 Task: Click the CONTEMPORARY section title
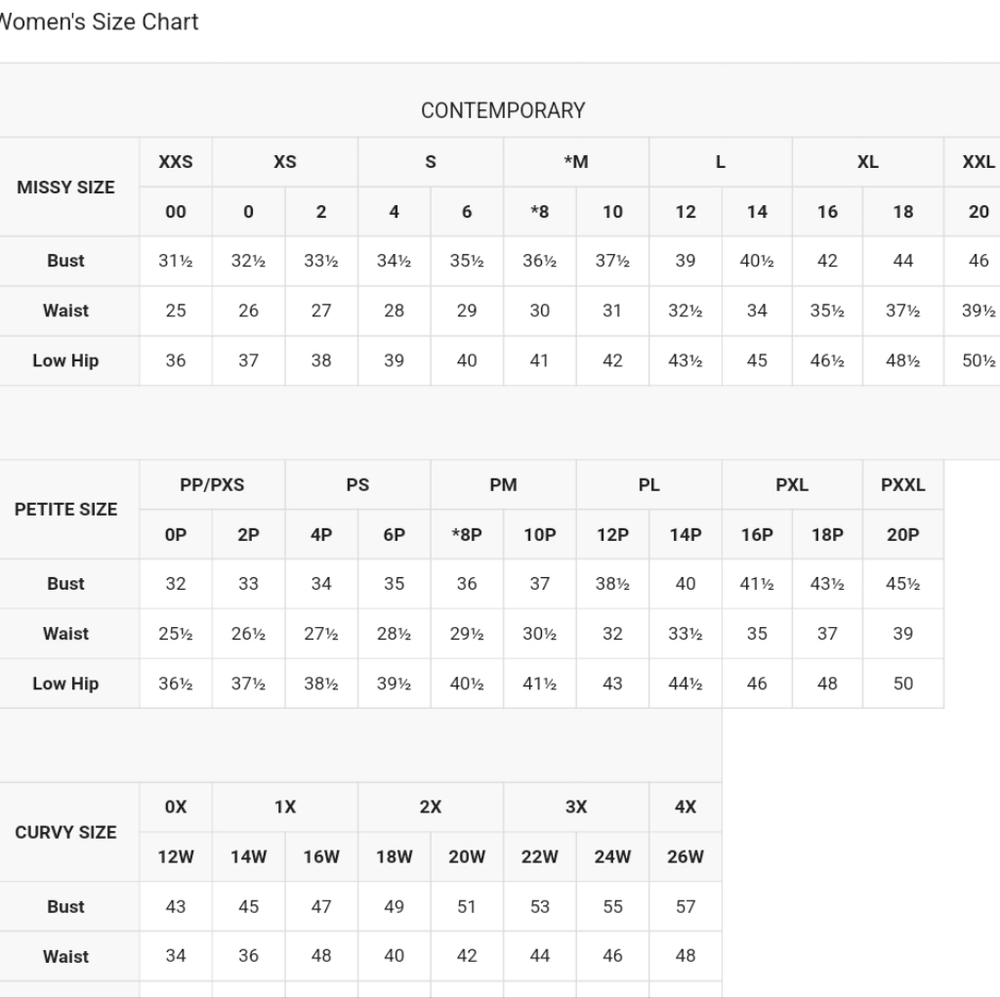pos(502,111)
